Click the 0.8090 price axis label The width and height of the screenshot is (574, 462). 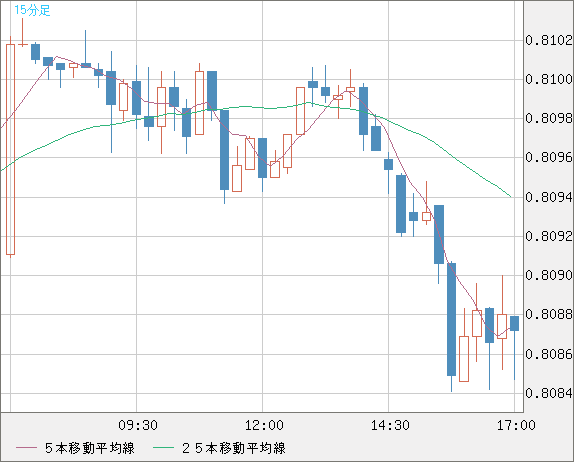point(549,275)
